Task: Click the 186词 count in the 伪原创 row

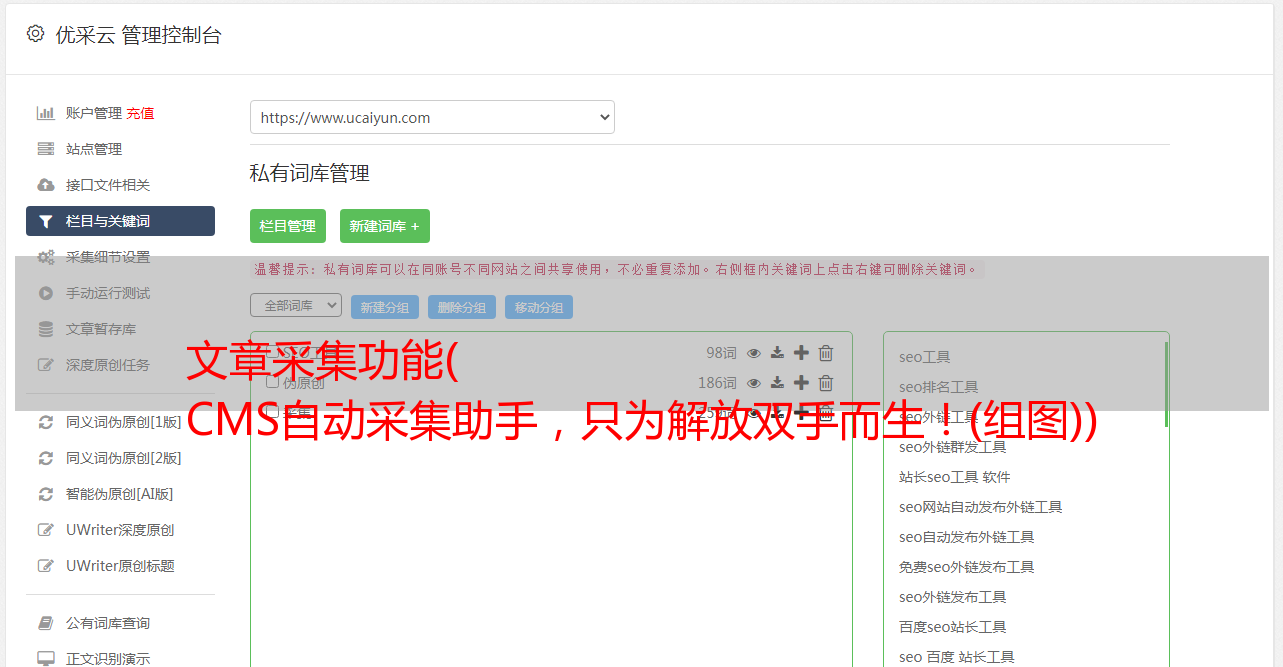Action: click(717, 383)
